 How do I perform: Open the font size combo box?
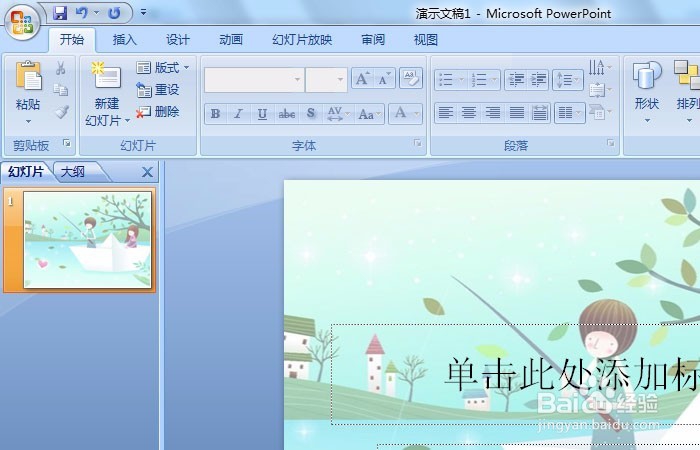(326, 80)
